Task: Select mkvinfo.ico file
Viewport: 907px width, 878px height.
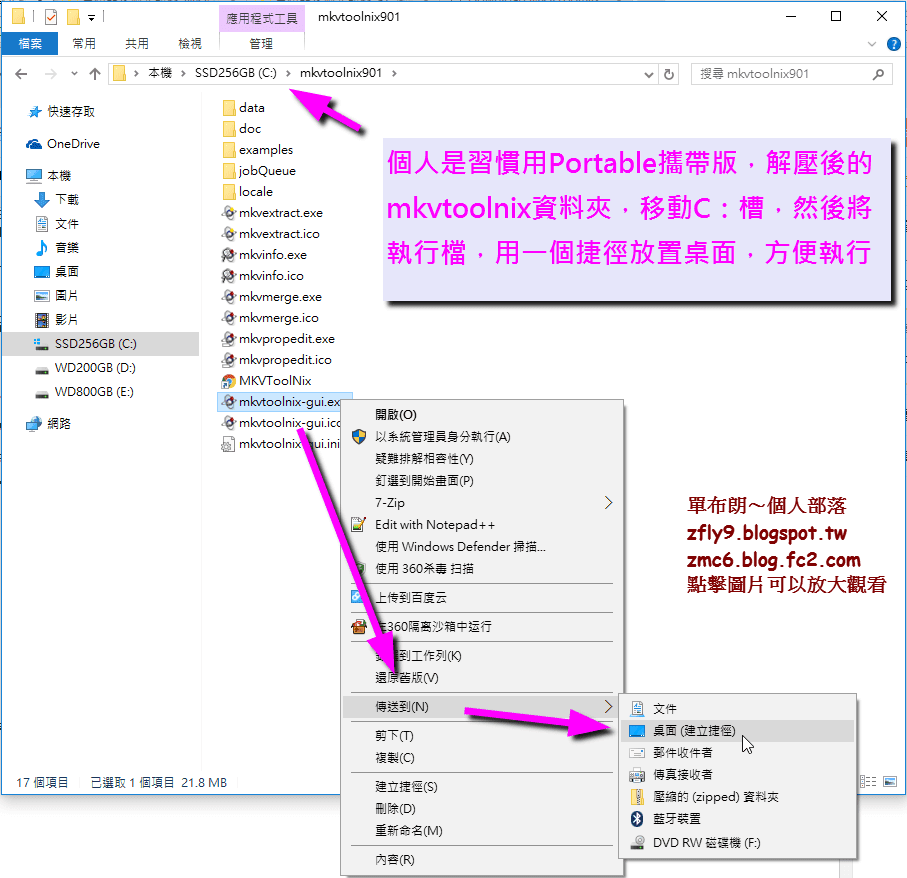Action: tap(263, 276)
